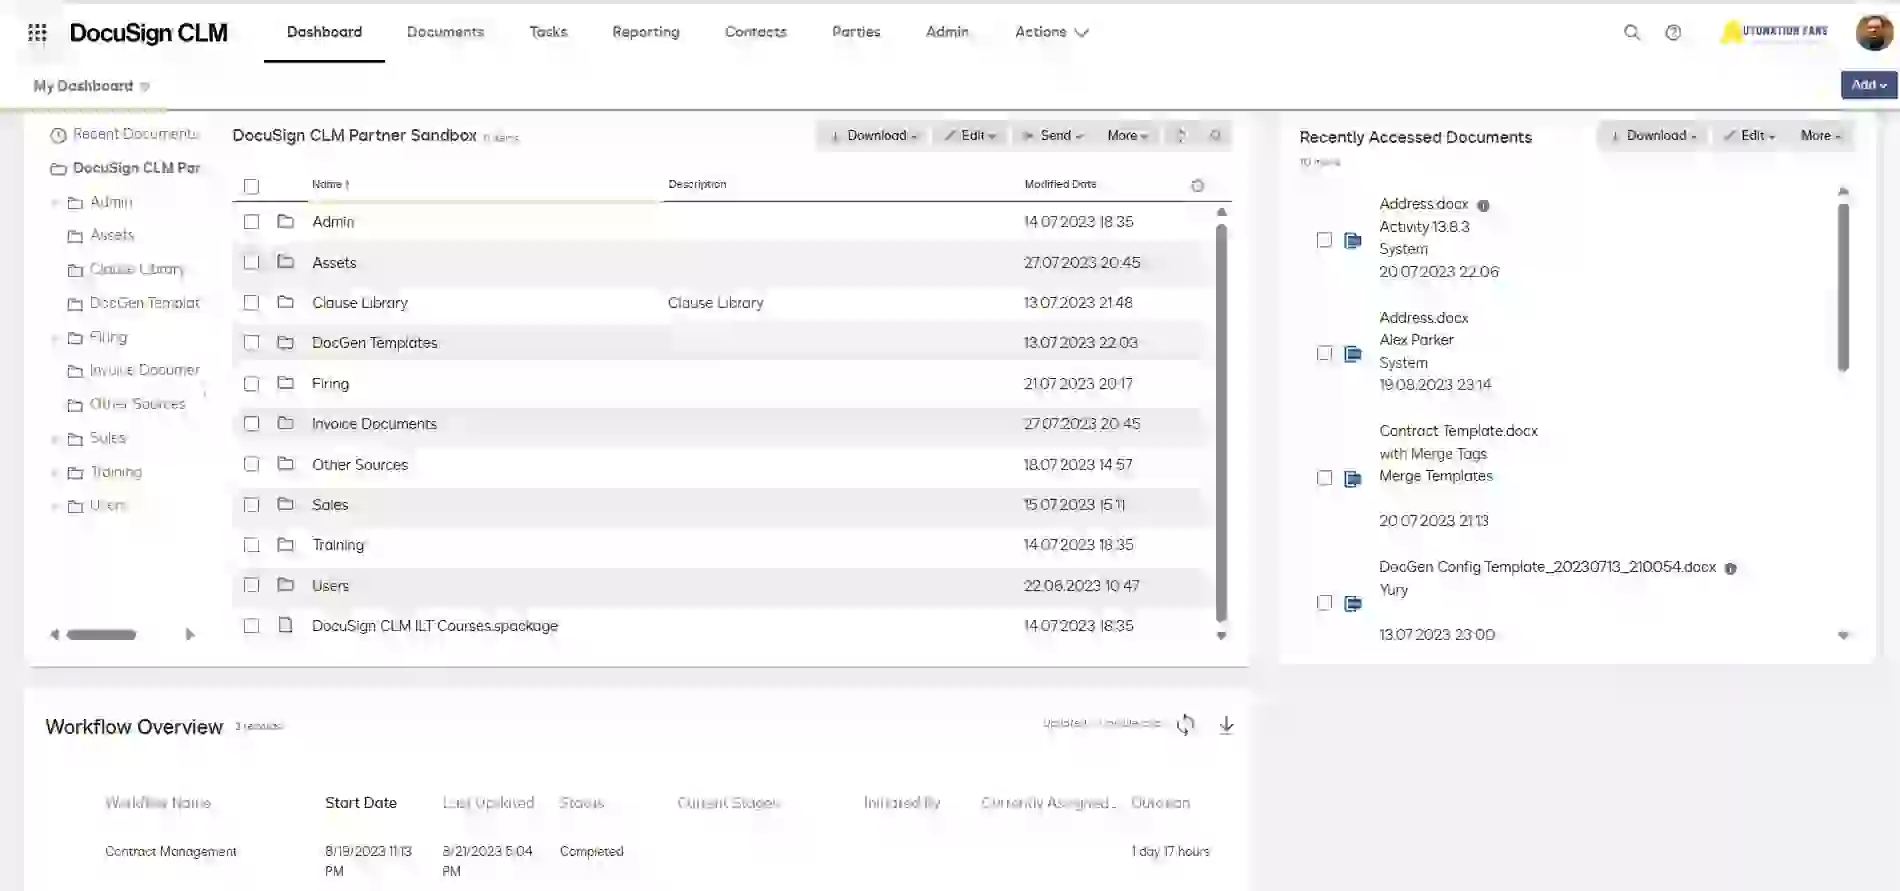Screen dimensions: 1900x891
Task: Open the Actions dropdown menu
Action: pos(1051,32)
